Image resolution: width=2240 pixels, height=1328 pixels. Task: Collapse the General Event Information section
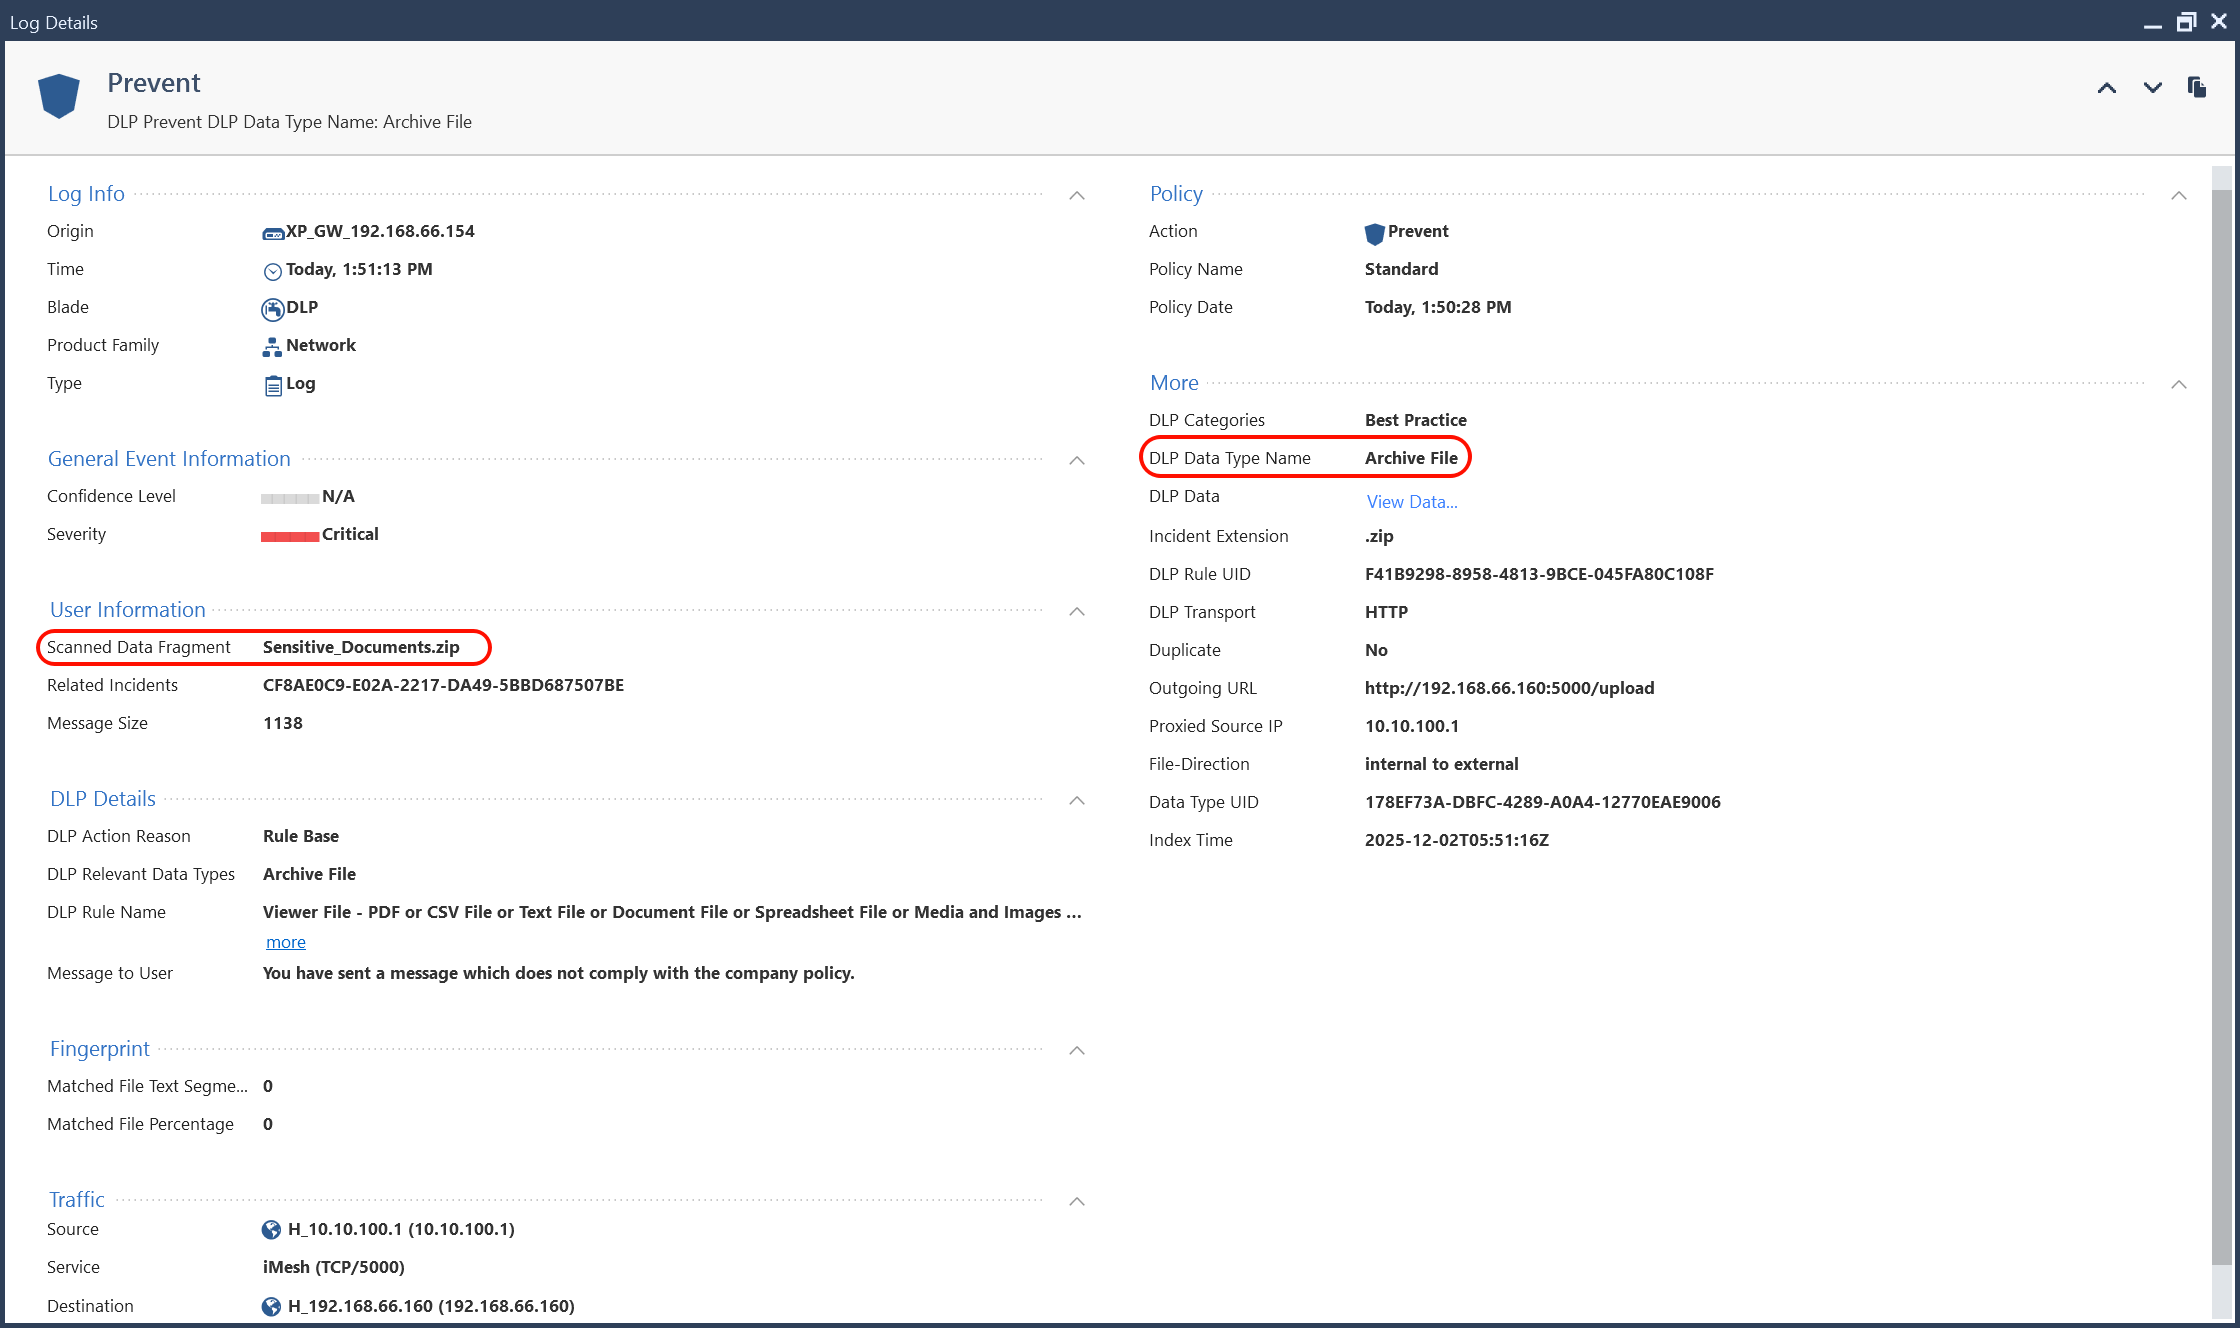pos(1077,461)
